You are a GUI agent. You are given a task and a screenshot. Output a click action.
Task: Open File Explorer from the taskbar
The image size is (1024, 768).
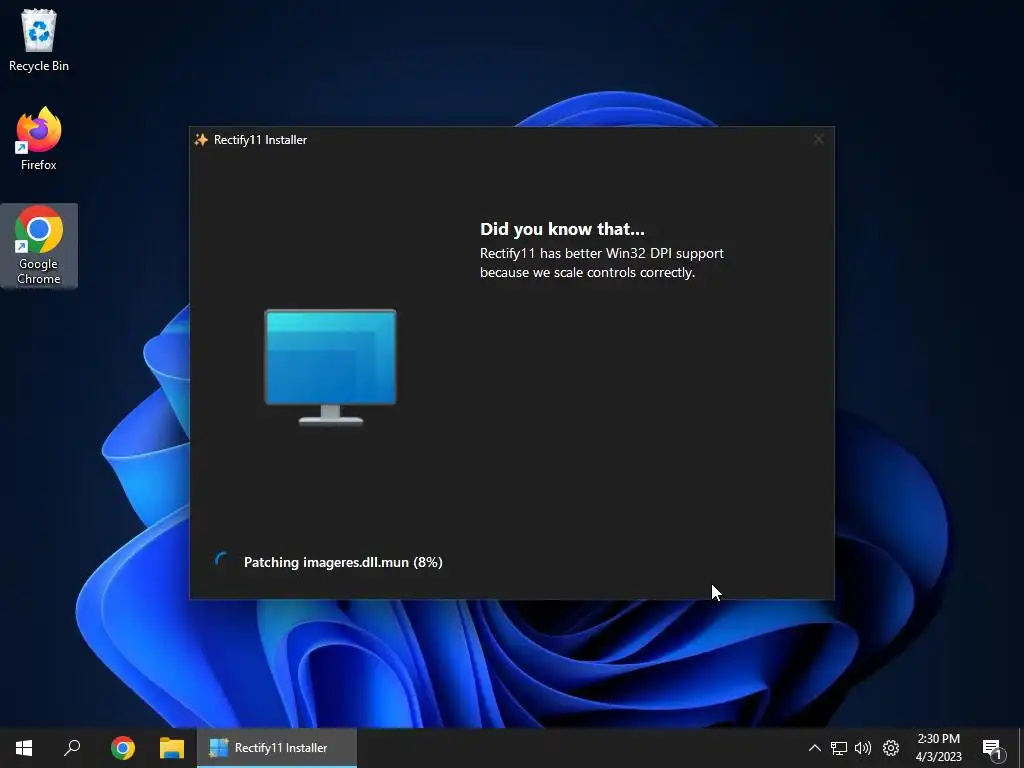(172, 748)
